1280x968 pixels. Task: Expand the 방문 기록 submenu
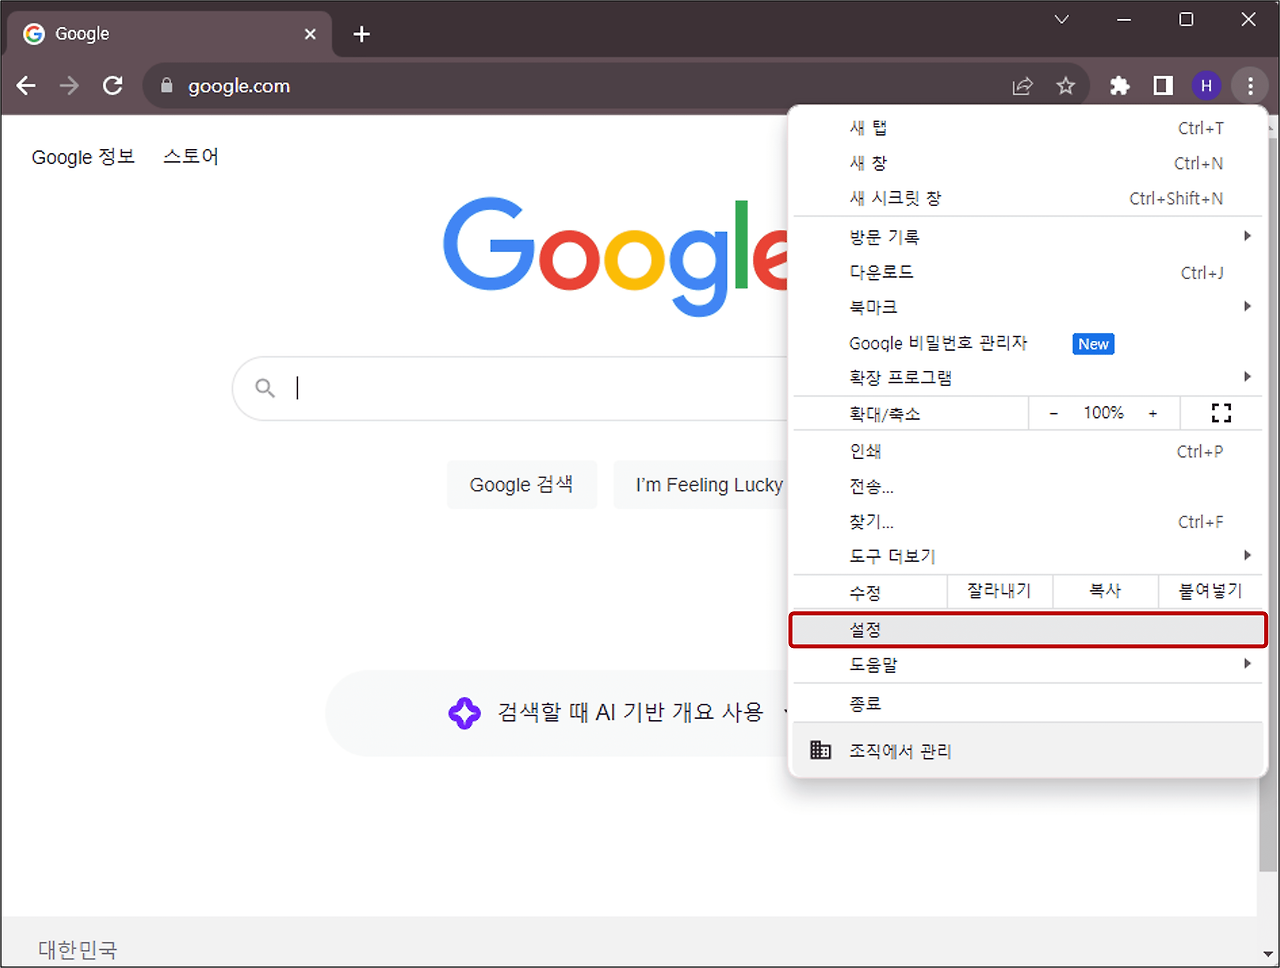pyautogui.click(x=1028, y=237)
